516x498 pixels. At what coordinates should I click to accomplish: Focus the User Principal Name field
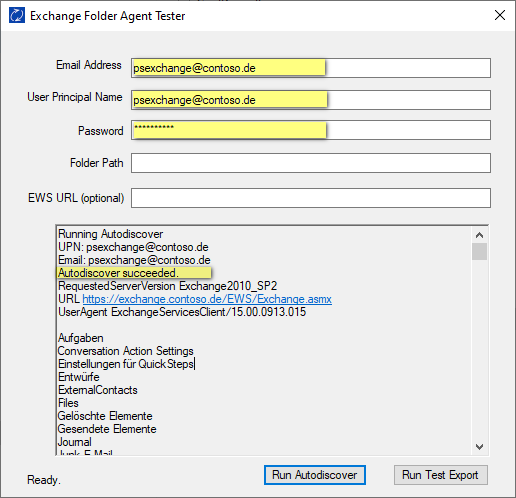tap(311, 100)
